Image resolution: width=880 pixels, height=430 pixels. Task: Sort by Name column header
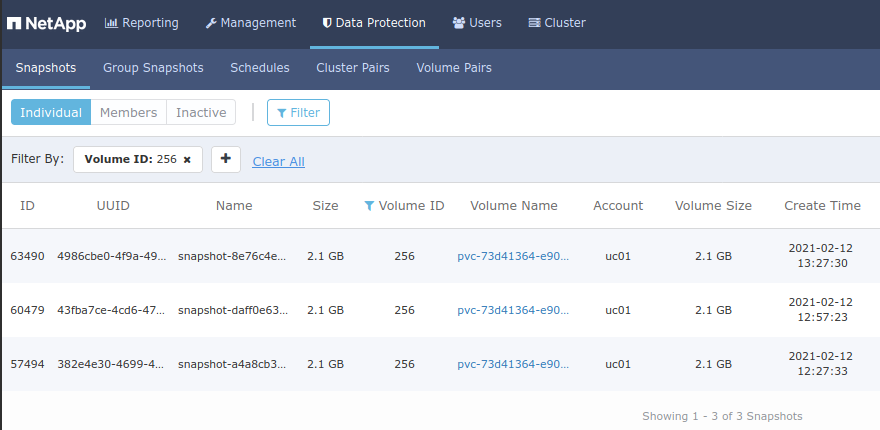coord(234,205)
